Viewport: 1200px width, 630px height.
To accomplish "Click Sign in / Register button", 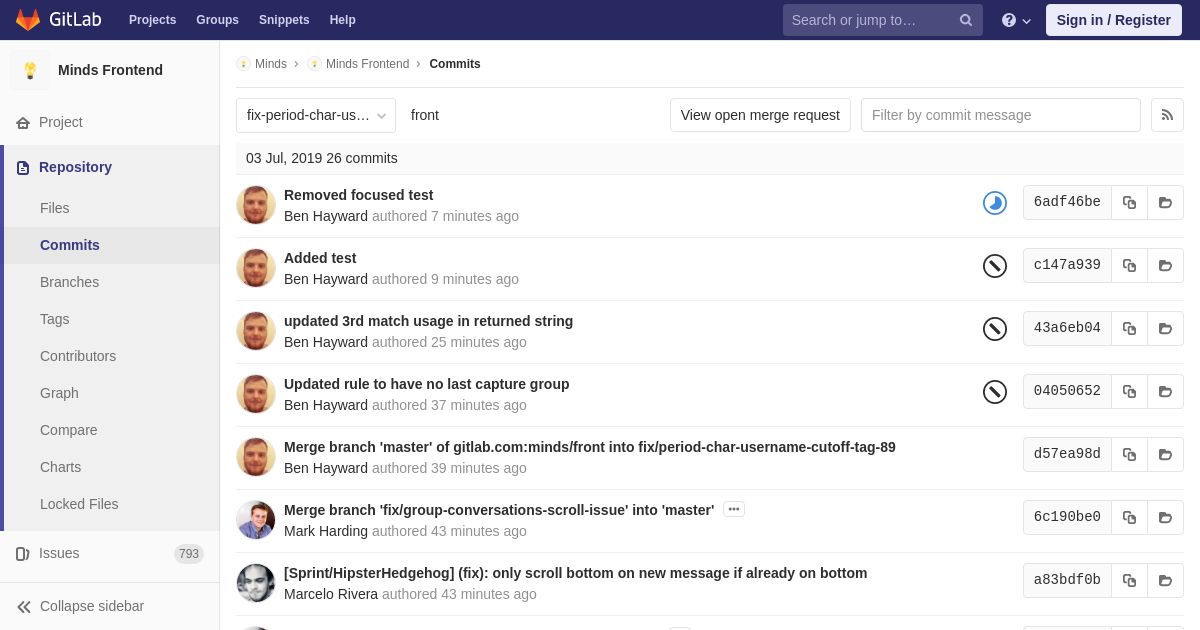I will pyautogui.click(x=1114, y=20).
